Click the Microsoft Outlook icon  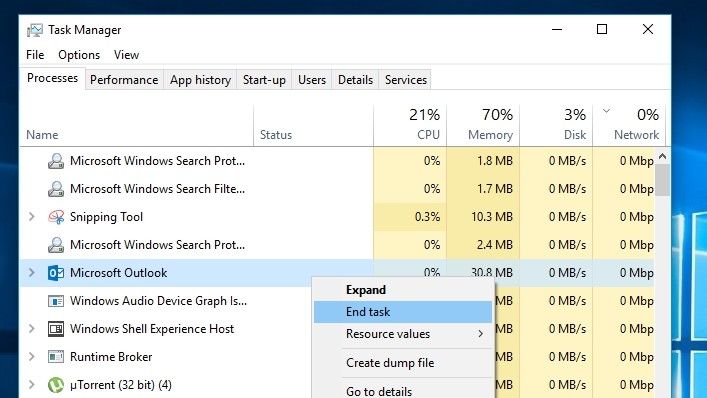click(x=56, y=273)
